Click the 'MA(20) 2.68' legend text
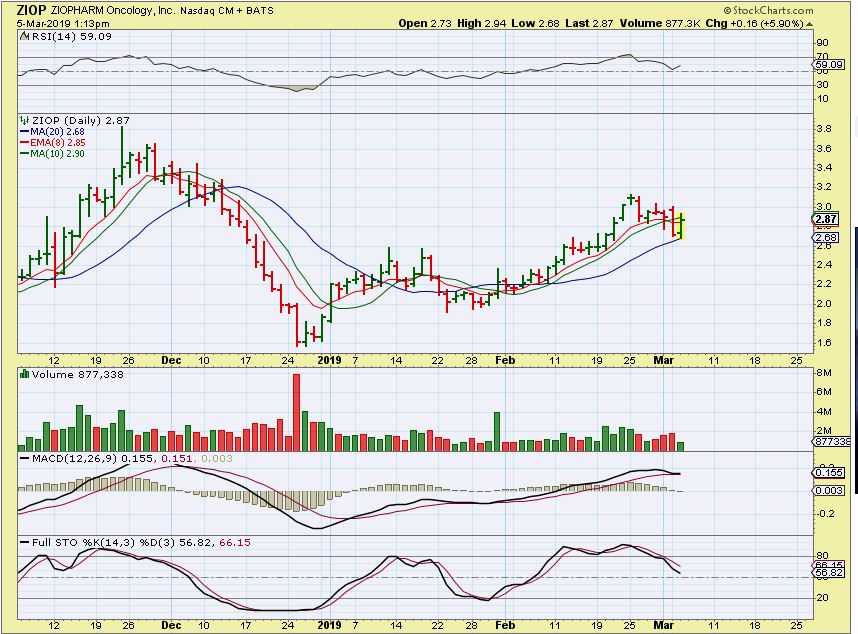This screenshot has width=858, height=634. point(57,132)
